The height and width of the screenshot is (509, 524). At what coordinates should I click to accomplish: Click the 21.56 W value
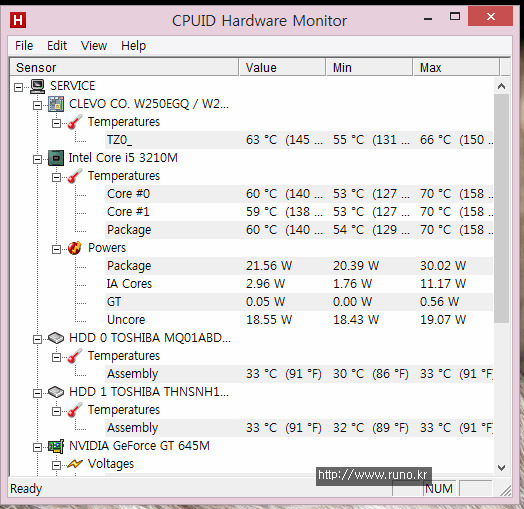[269, 266]
